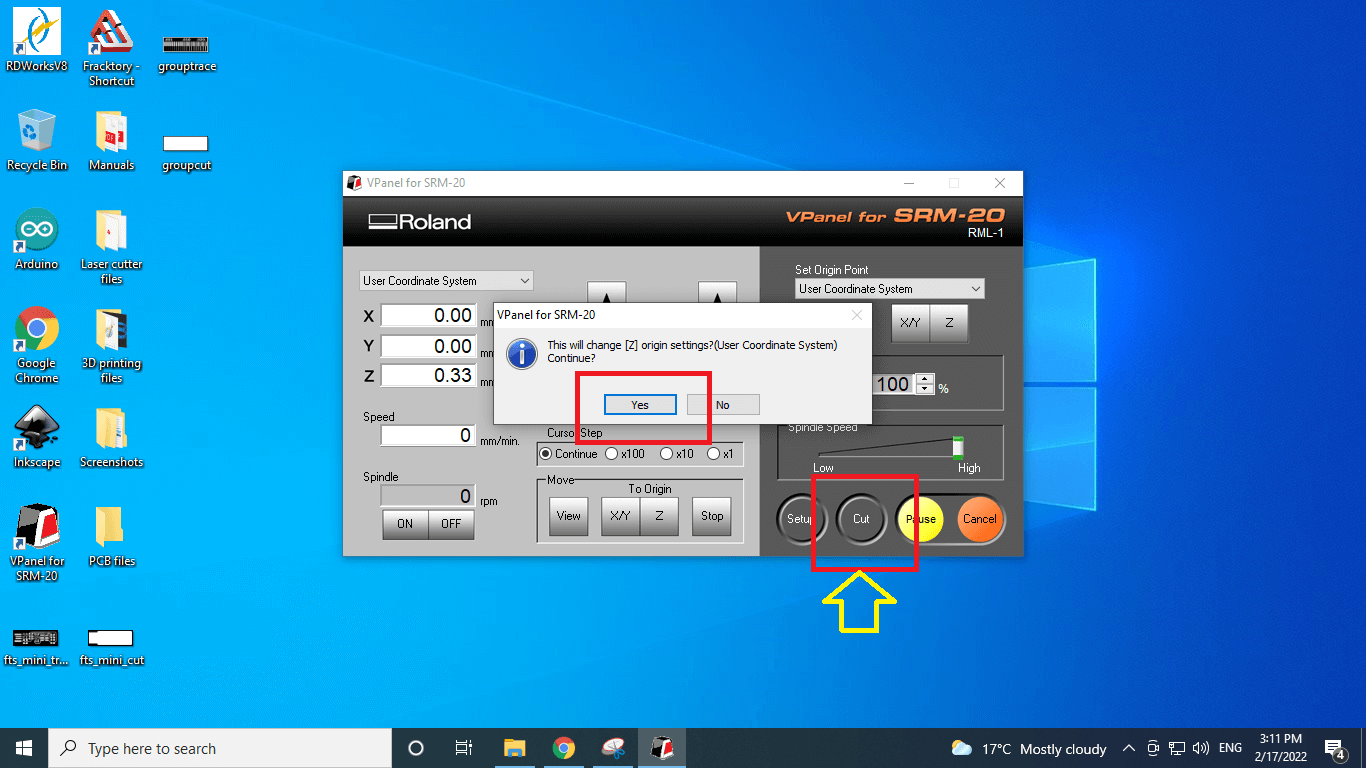Open the coordinate system dropdown above X value
The image size is (1366, 768).
[x=446, y=281]
